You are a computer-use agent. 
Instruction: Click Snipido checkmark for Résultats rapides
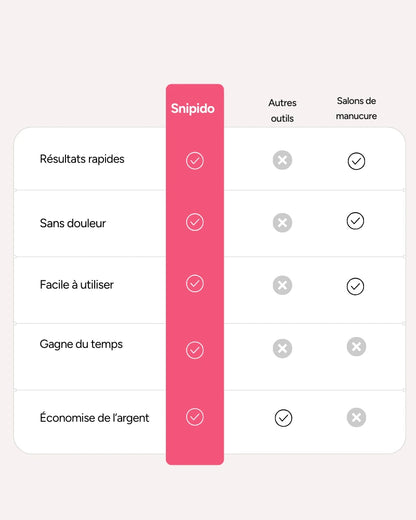pyautogui.click(x=195, y=161)
